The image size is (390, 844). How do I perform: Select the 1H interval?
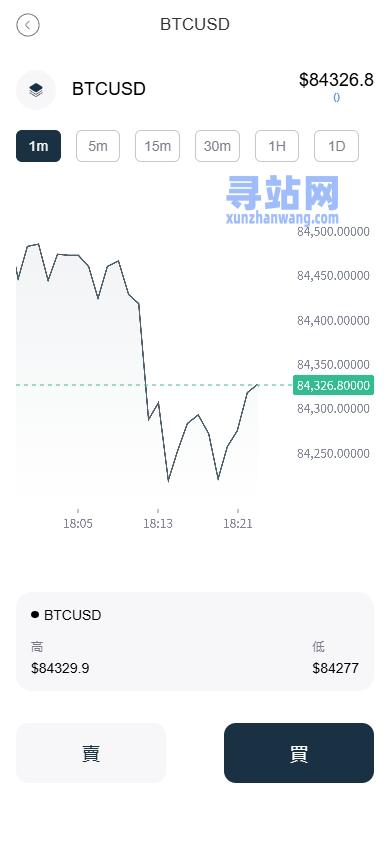[276, 146]
